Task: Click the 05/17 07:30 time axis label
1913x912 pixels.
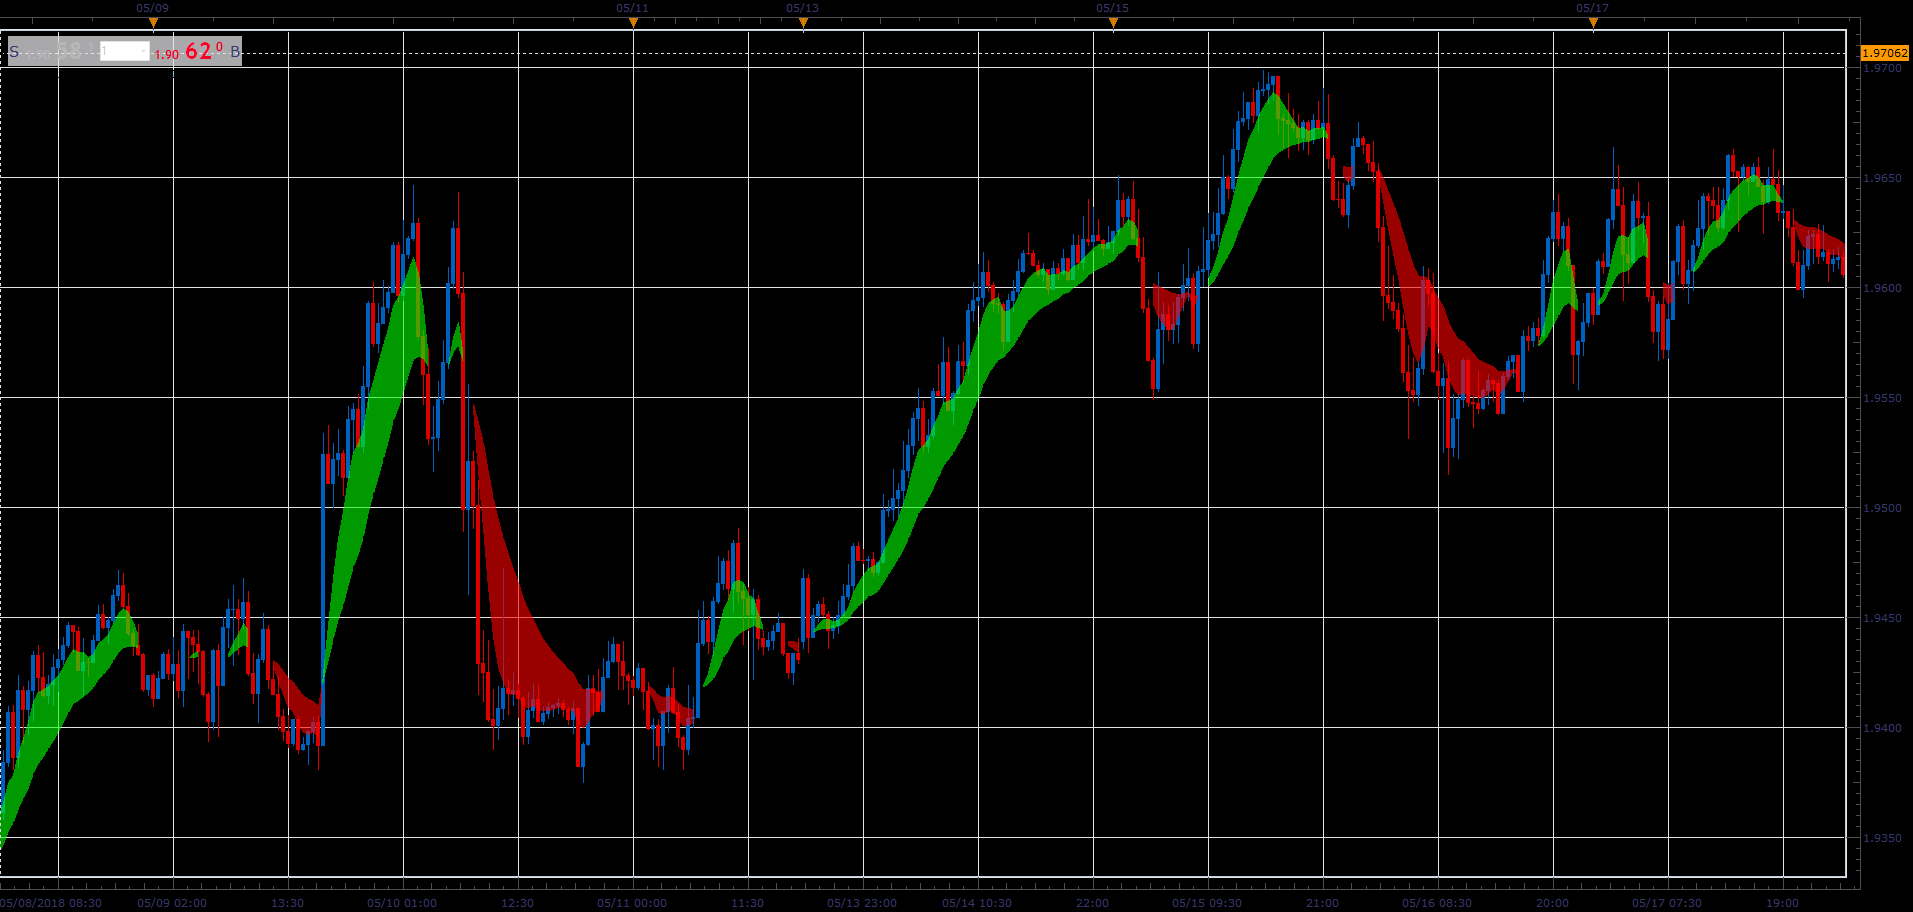Action: point(1667,903)
